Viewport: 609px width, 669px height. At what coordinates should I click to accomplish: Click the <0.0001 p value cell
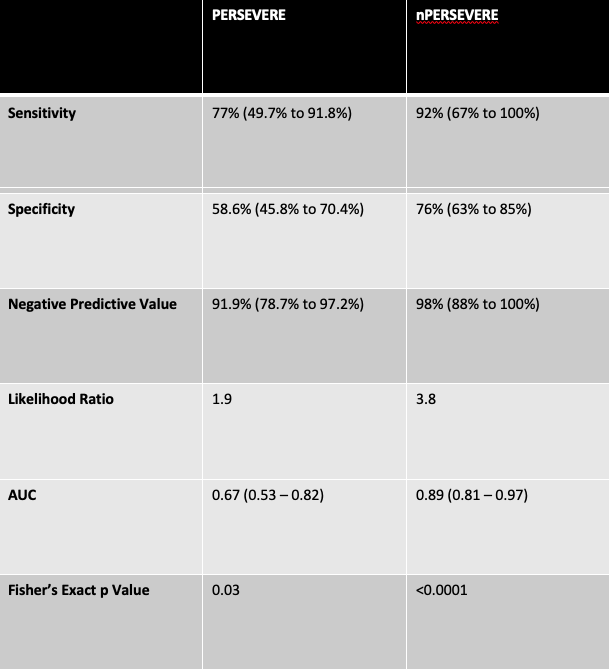[x=442, y=590]
